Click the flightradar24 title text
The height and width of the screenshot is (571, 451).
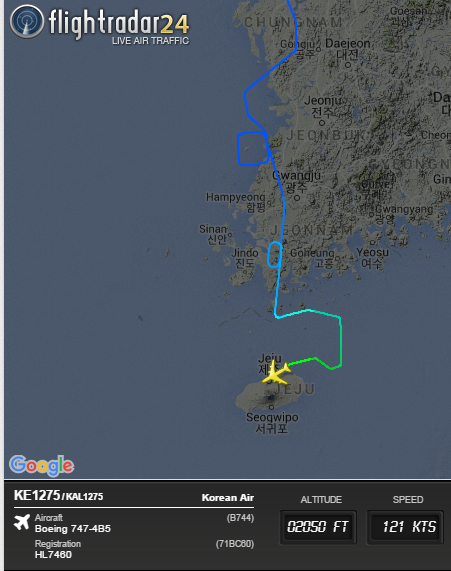tap(119, 23)
